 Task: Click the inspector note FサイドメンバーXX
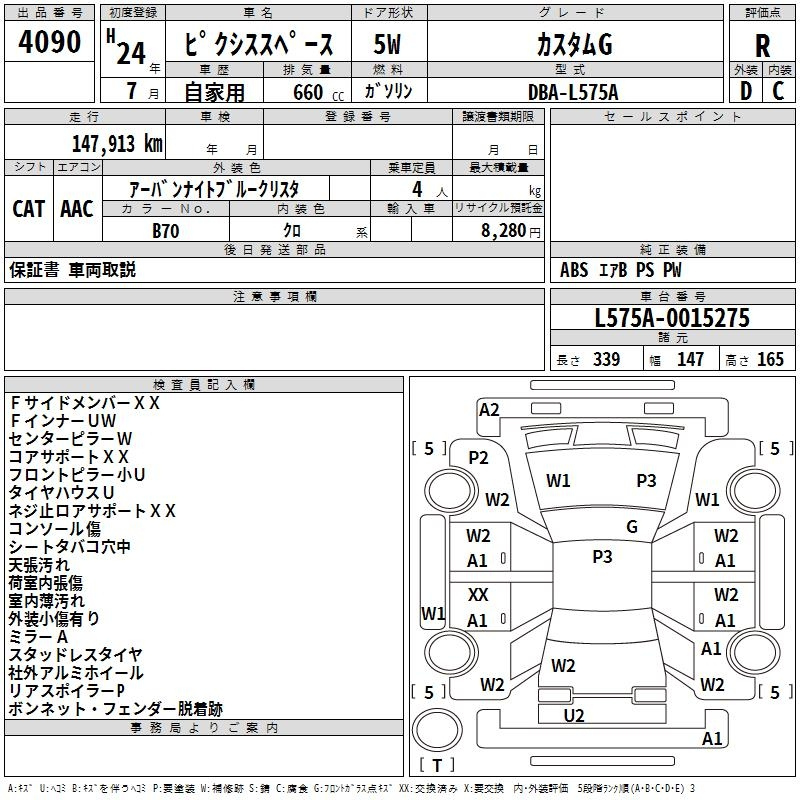tap(85, 403)
